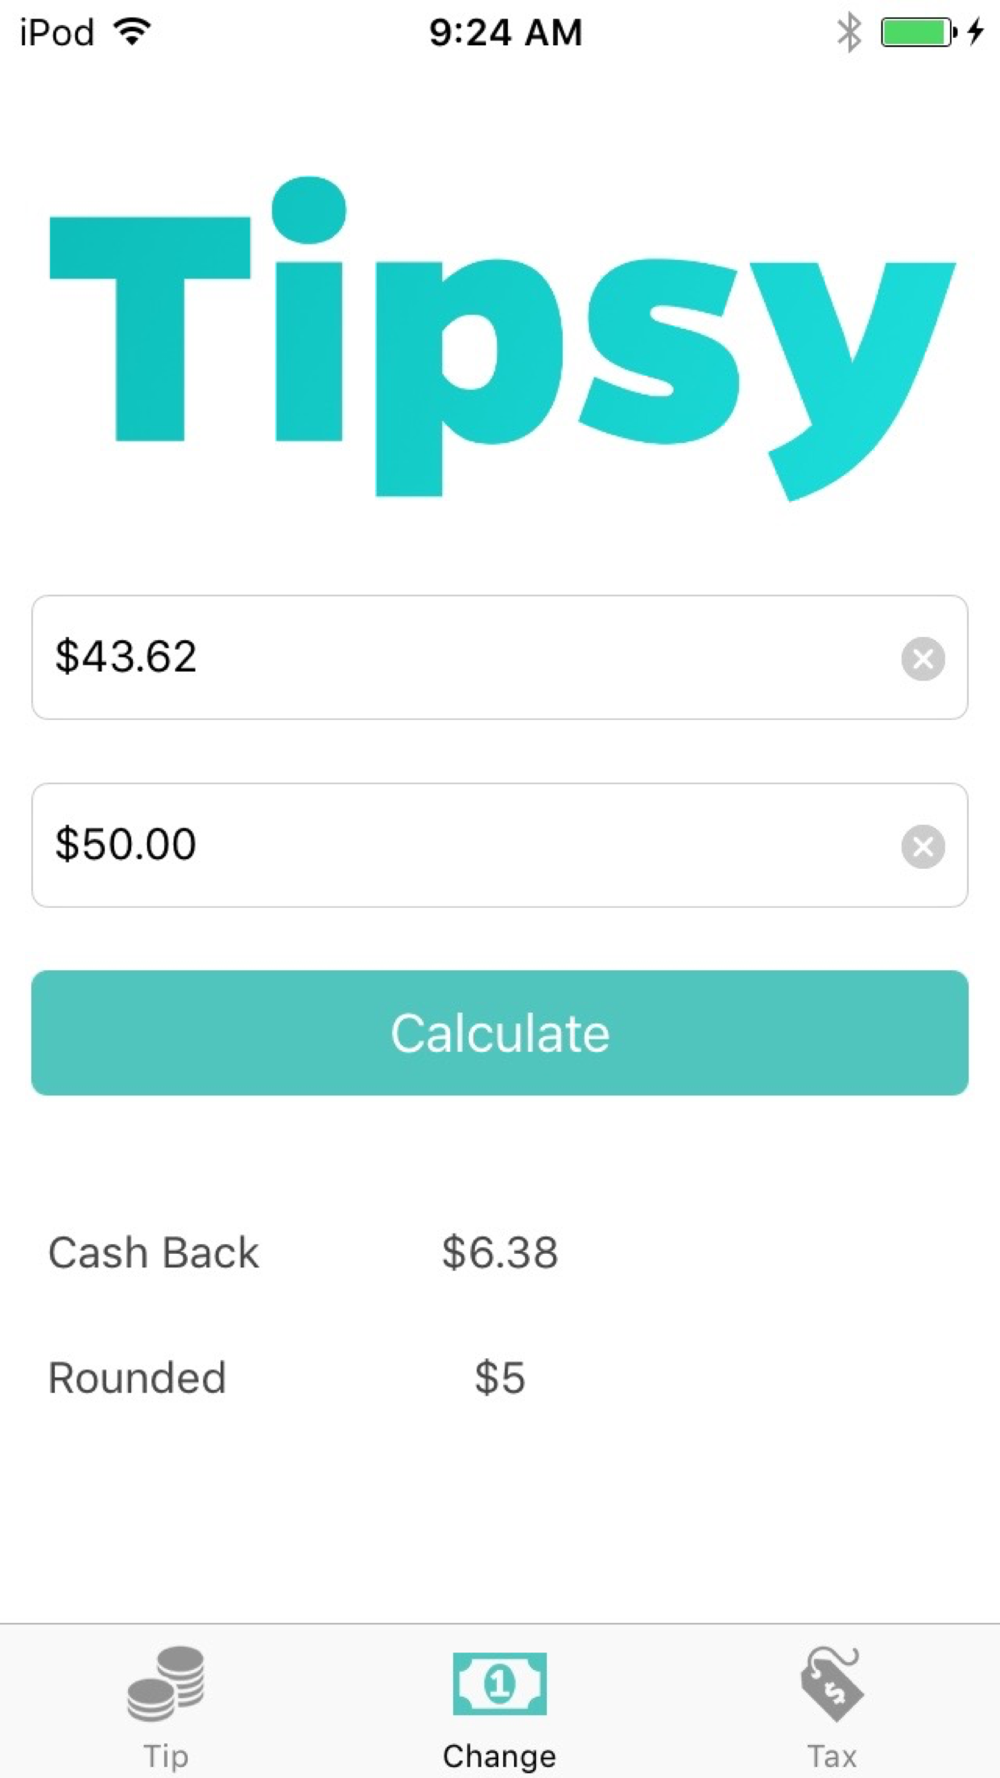This screenshot has height=1778, width=1000.
Task: Tap the Calculate button
Action: pos(500,1033)
